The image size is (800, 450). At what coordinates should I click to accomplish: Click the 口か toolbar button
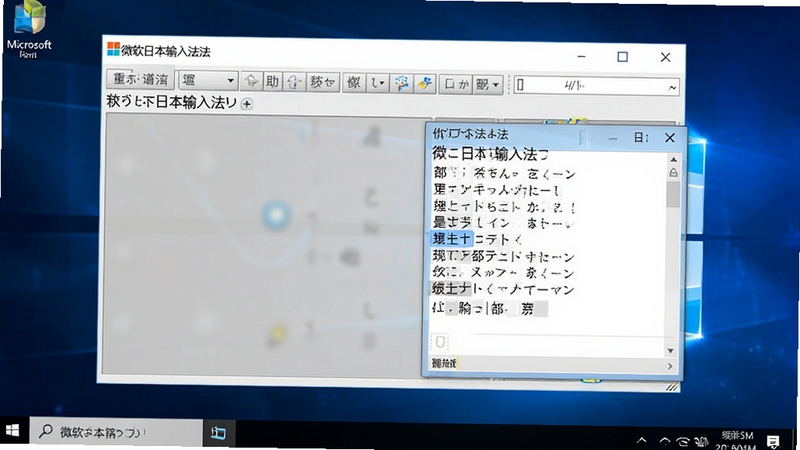tap(456, 84)
